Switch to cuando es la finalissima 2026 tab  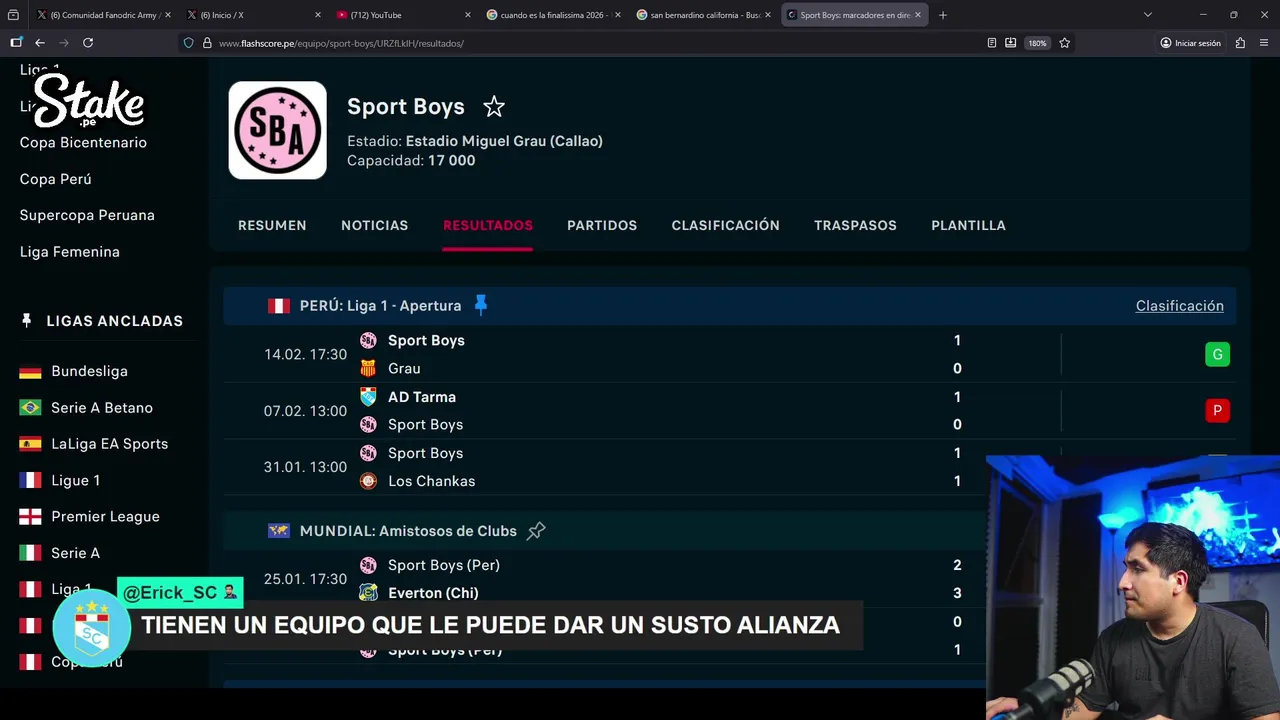pyautogui.click(x=554, y=15)
